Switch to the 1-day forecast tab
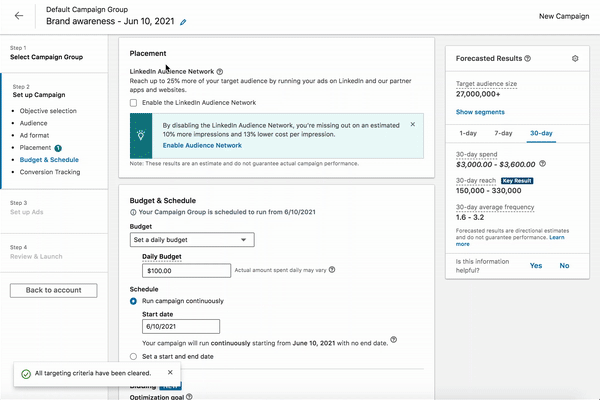The width and height of the screenshot is (600, 400). coord(468,133)
